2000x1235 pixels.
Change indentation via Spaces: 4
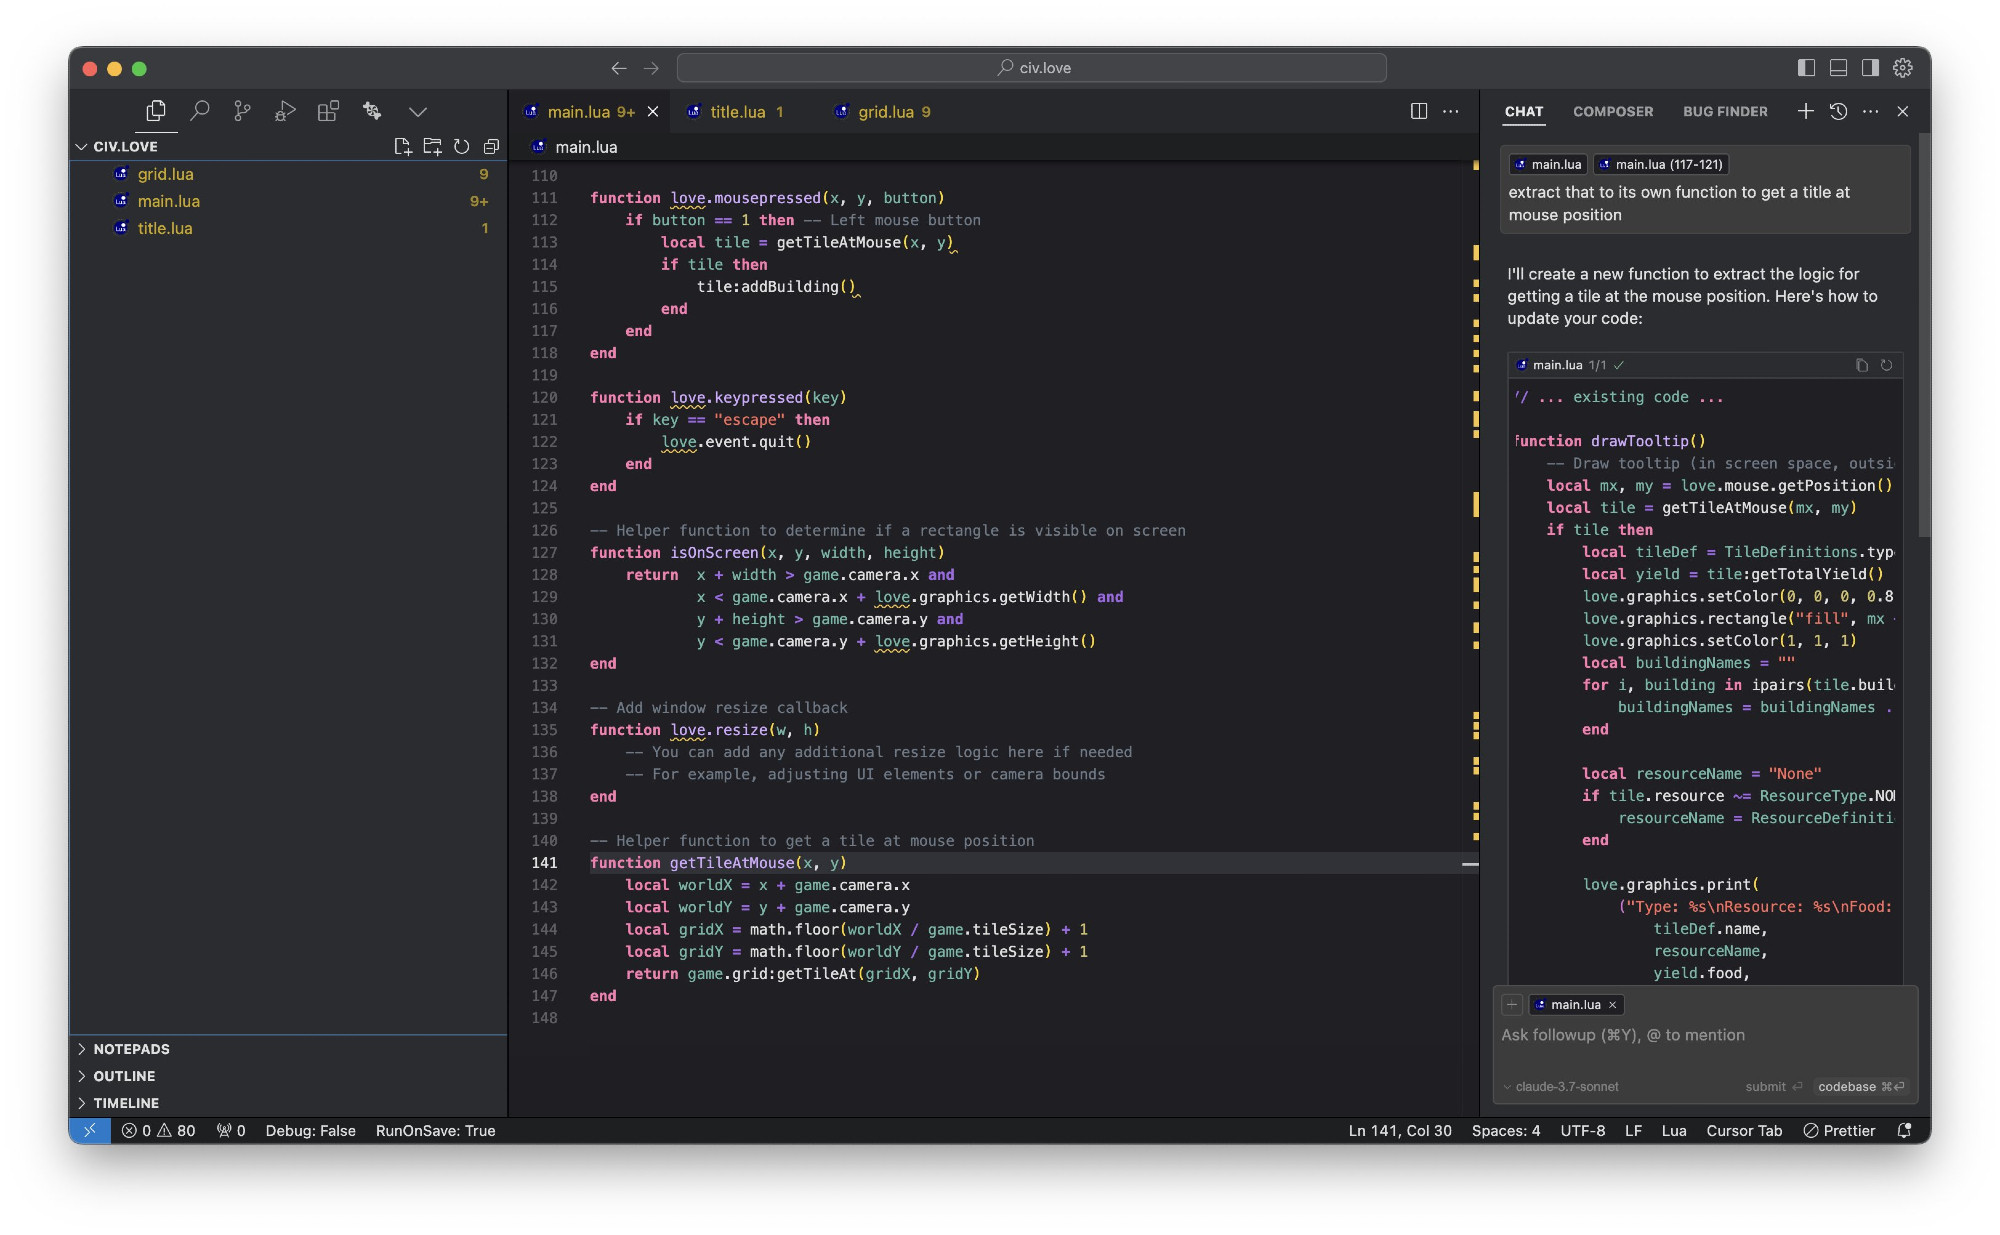1506,1131
